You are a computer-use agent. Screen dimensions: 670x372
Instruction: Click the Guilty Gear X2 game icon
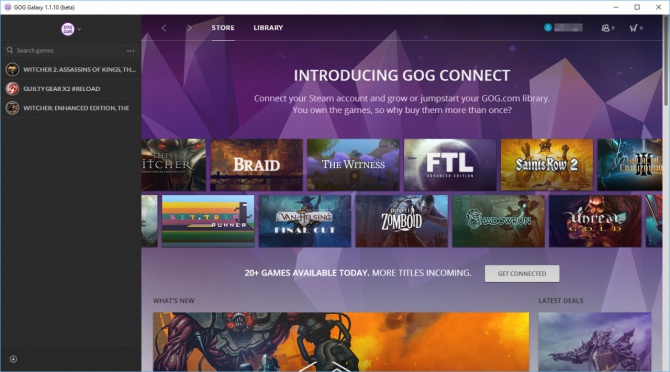click(12, 88)
